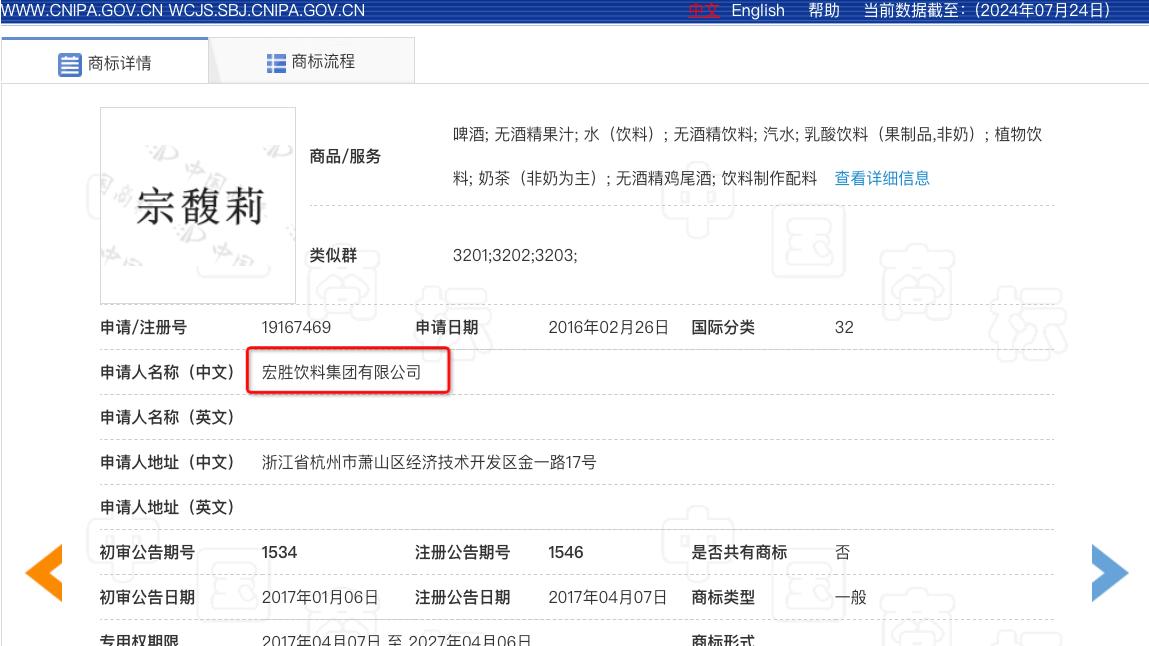Open the 帮助 help page
The height and width of the screenshot is (646, 1149).
click(824, 11)
